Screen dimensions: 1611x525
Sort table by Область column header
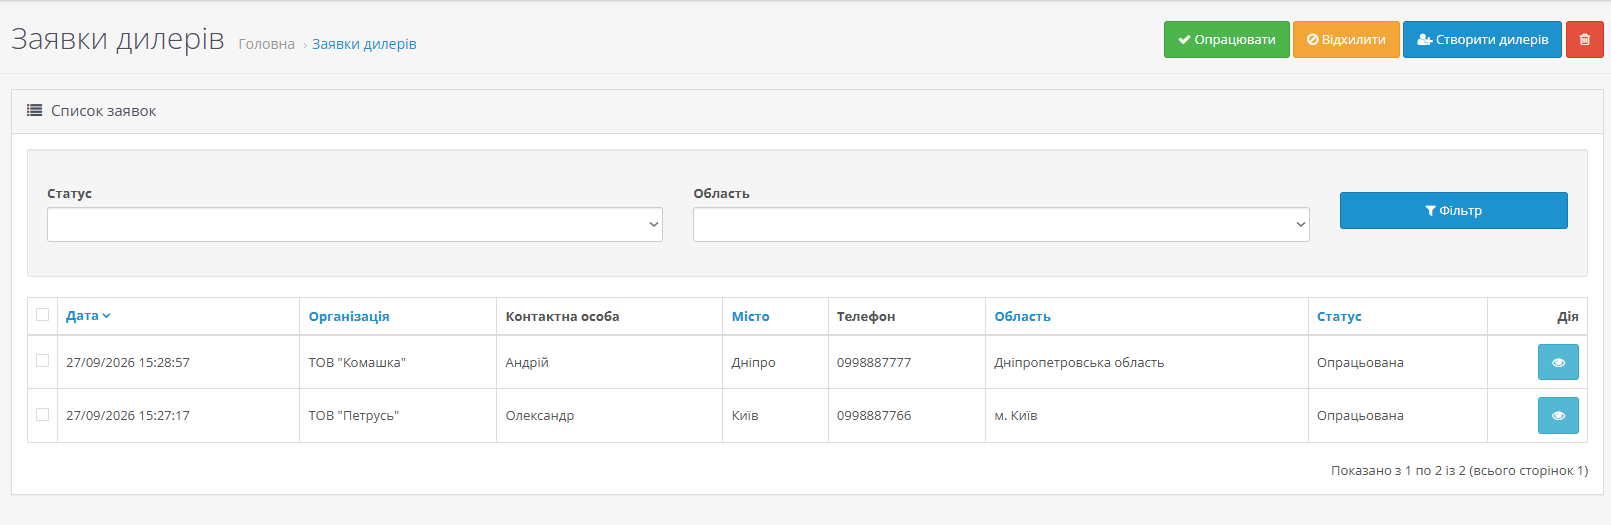1022,316
